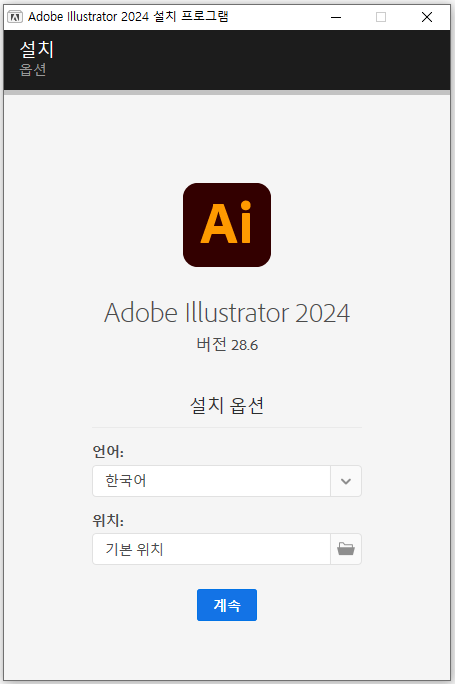Screen dimensions: 455x684
Task: Click the Adobe Illustrator 2024 product title
Action: [x=227, y=313]
